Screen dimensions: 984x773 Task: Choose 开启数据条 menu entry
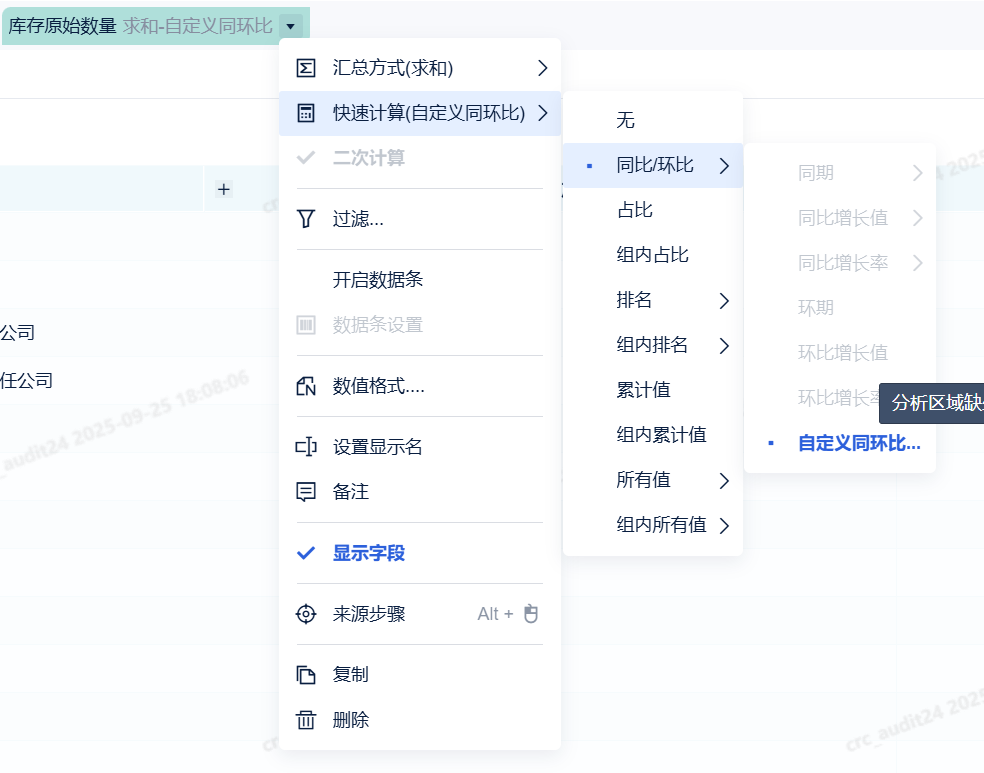(x=420, y=280)
